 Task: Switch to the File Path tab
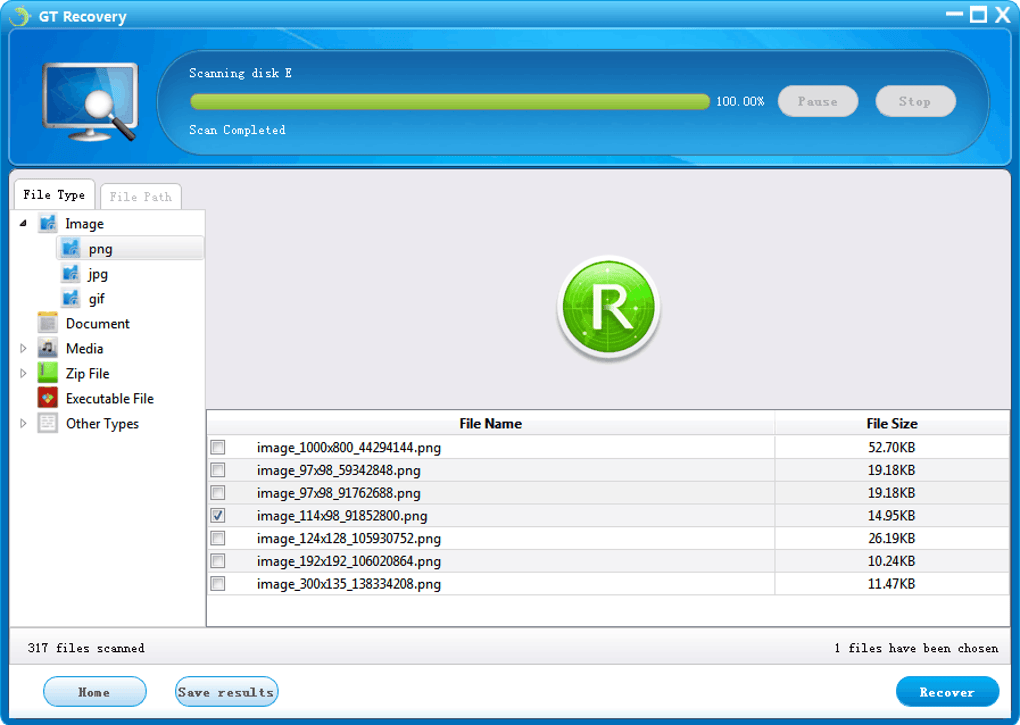point(141,196)
